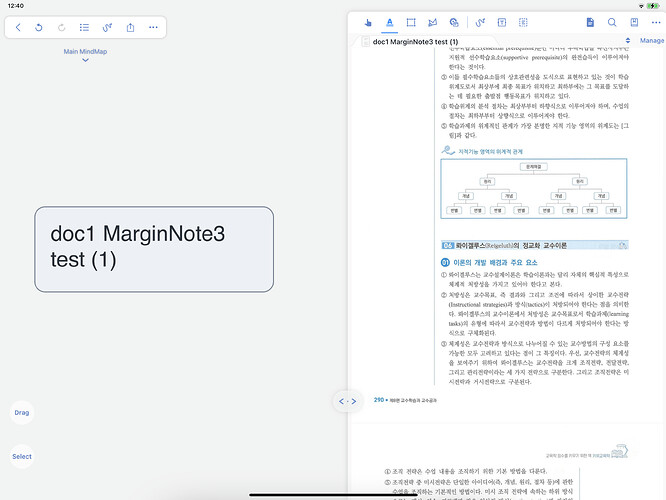Open search in the document
This screenshot has width=666, height=500.
coord(612,23)
